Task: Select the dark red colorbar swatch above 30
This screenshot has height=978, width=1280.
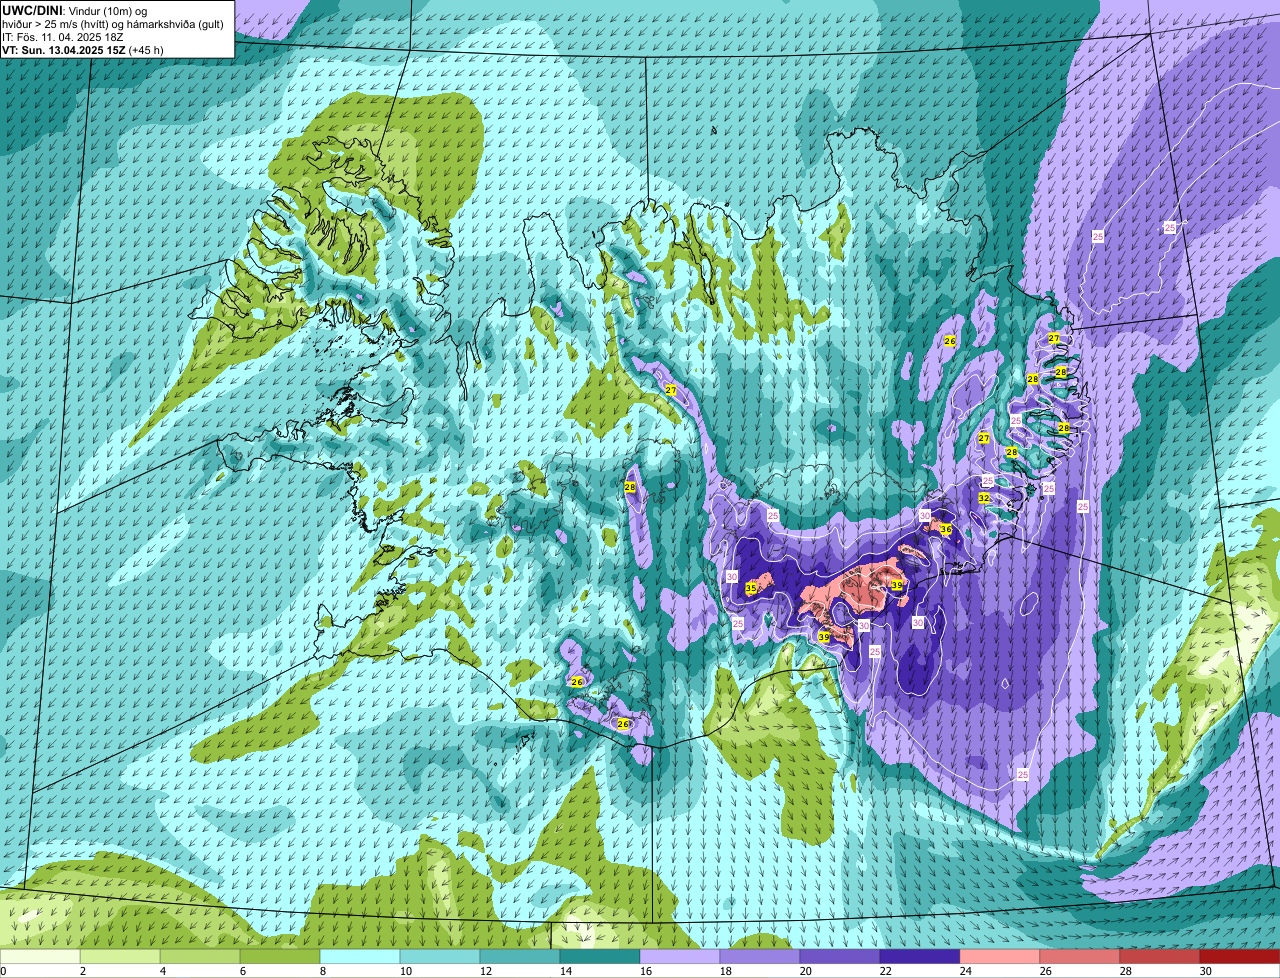Action: pos(1240,956)
